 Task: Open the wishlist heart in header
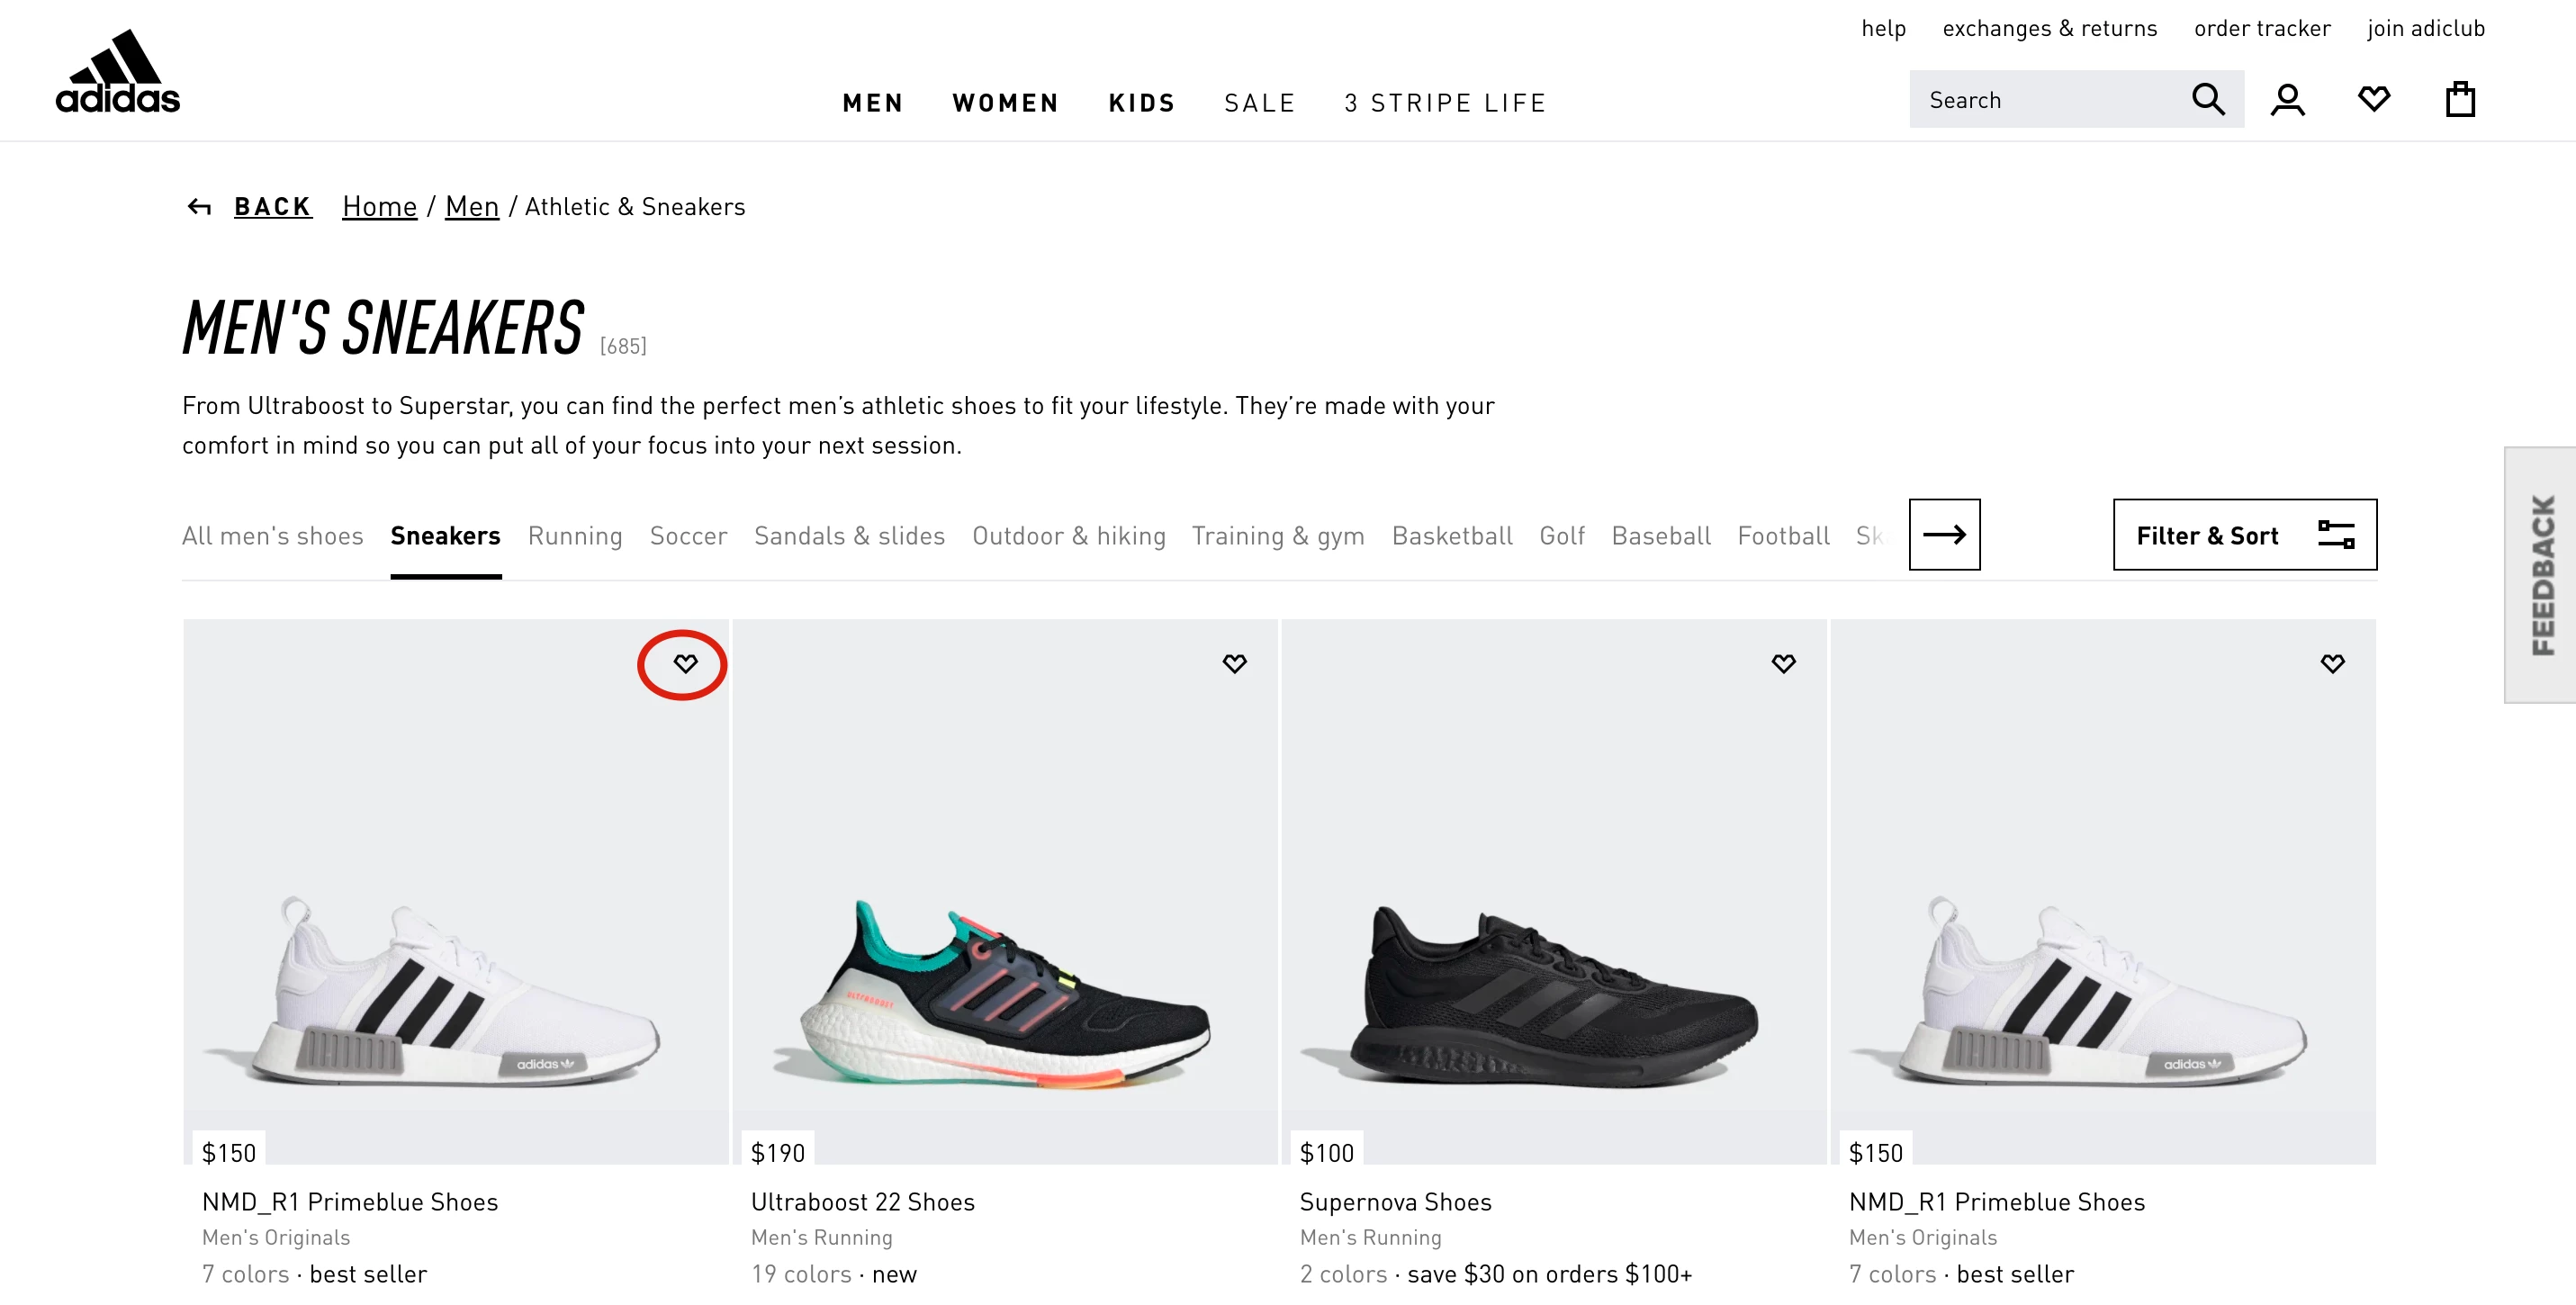2373,99
